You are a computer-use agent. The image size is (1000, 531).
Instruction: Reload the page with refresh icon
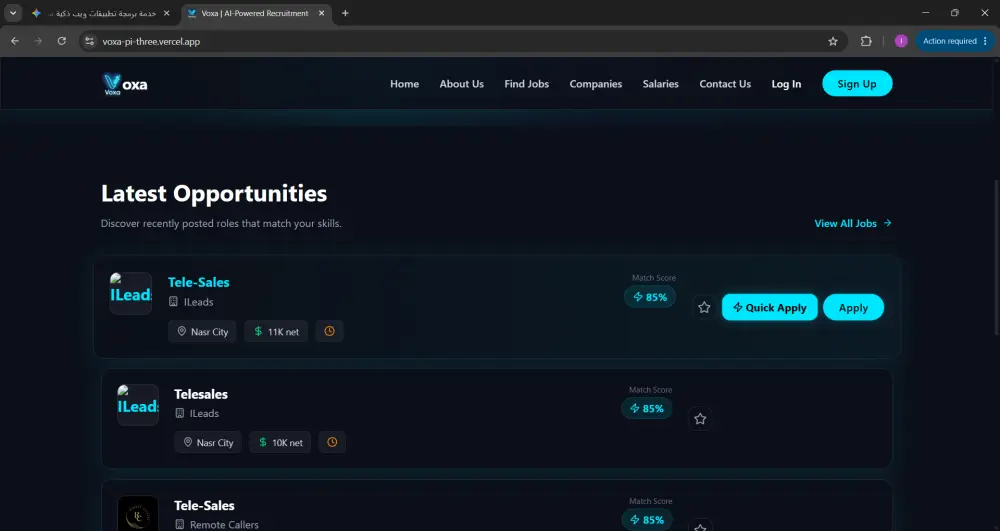(62, 41)
